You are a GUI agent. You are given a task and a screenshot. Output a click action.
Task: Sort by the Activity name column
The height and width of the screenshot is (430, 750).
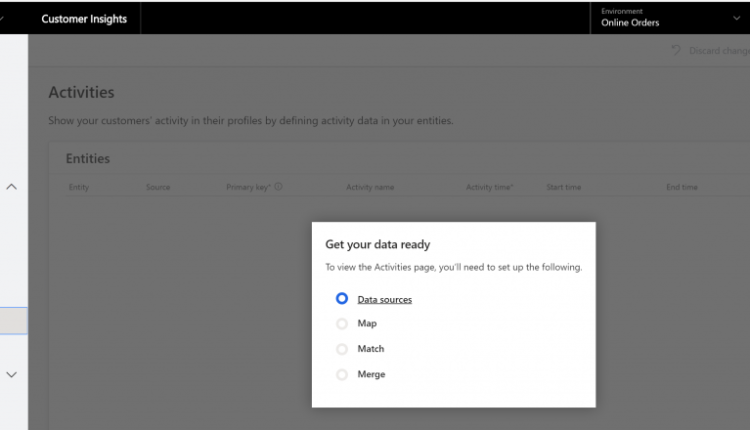tap(370, 187)
